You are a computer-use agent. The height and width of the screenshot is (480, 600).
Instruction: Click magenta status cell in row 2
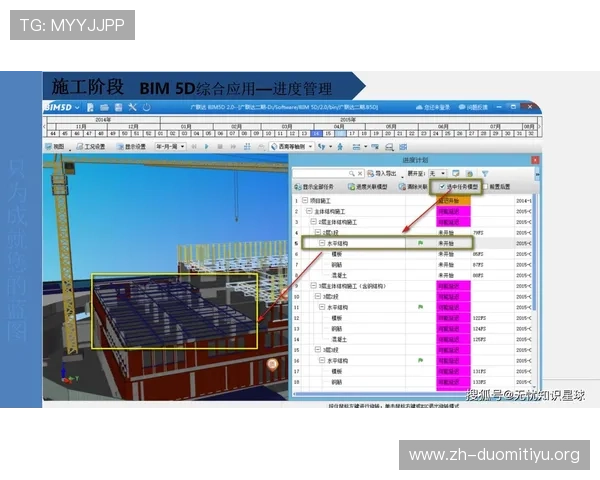453,211
